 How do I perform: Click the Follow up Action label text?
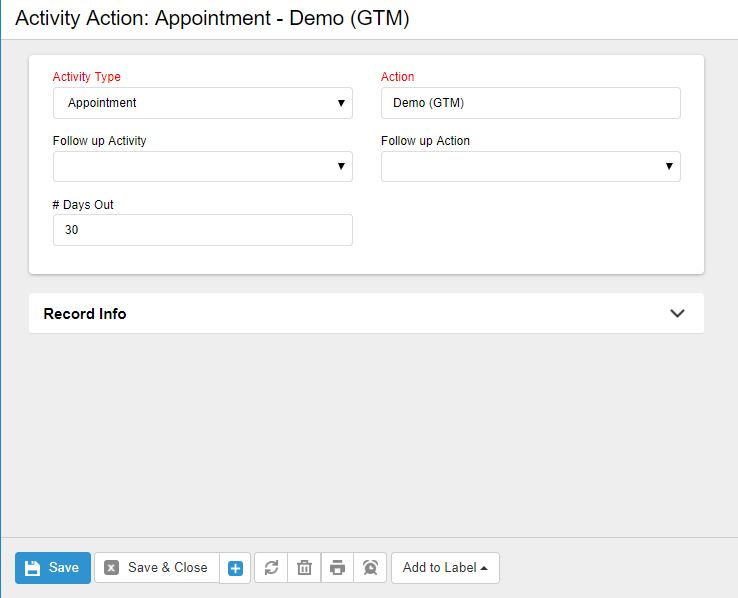pyautogui.click(x=425, y=141)
